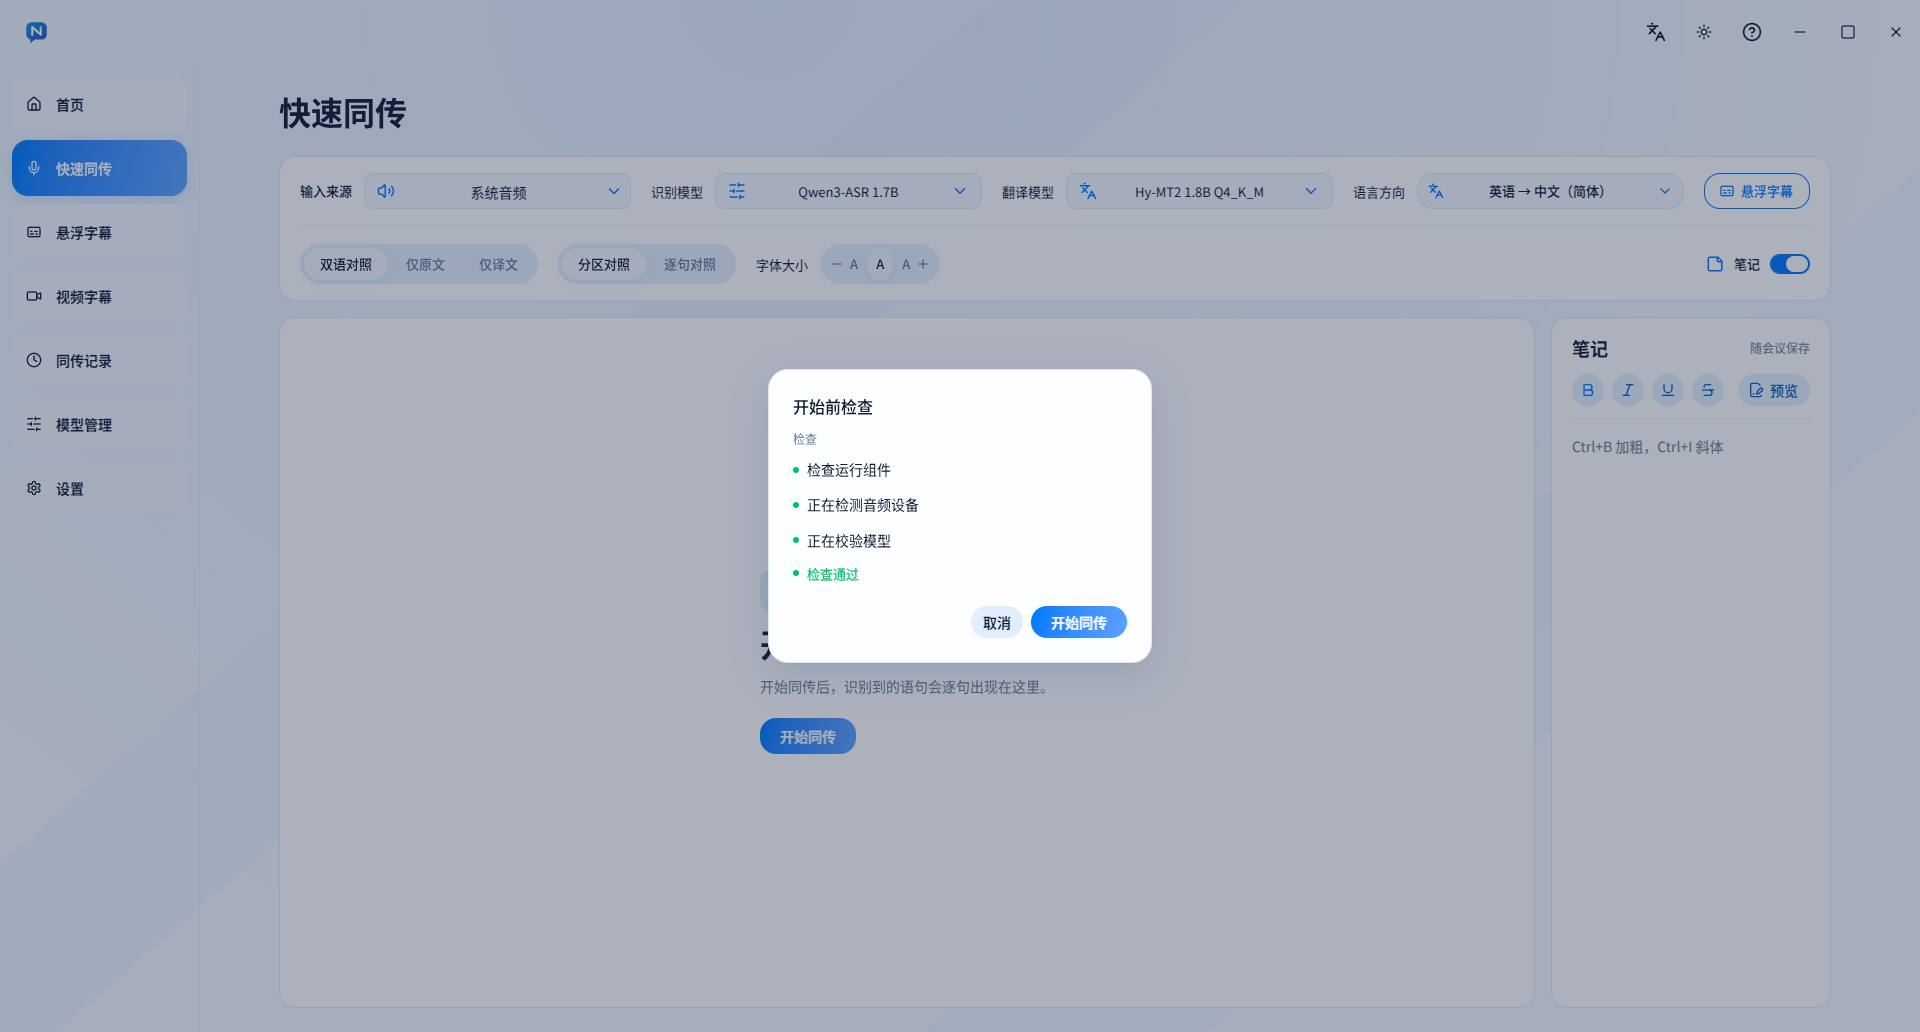
Task: Apply italic with the I icon
Action: 1628,390
